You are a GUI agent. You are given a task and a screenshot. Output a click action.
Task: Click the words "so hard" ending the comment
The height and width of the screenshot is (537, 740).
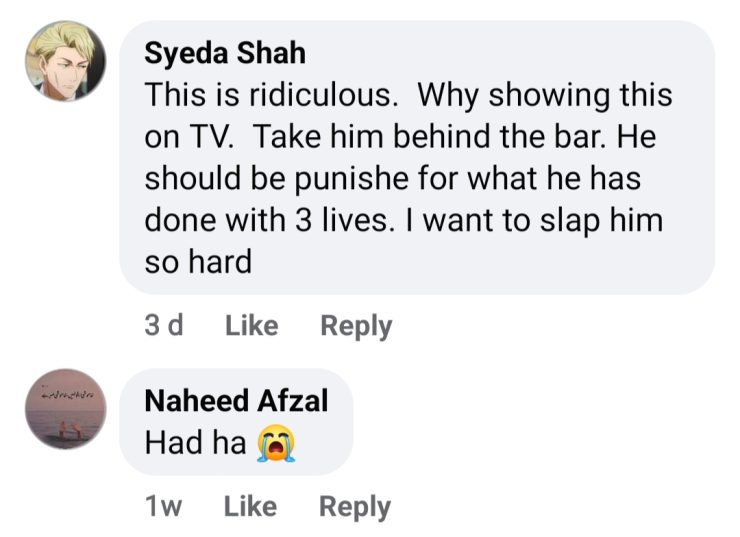pyautogui.click(x=197, y=261)
